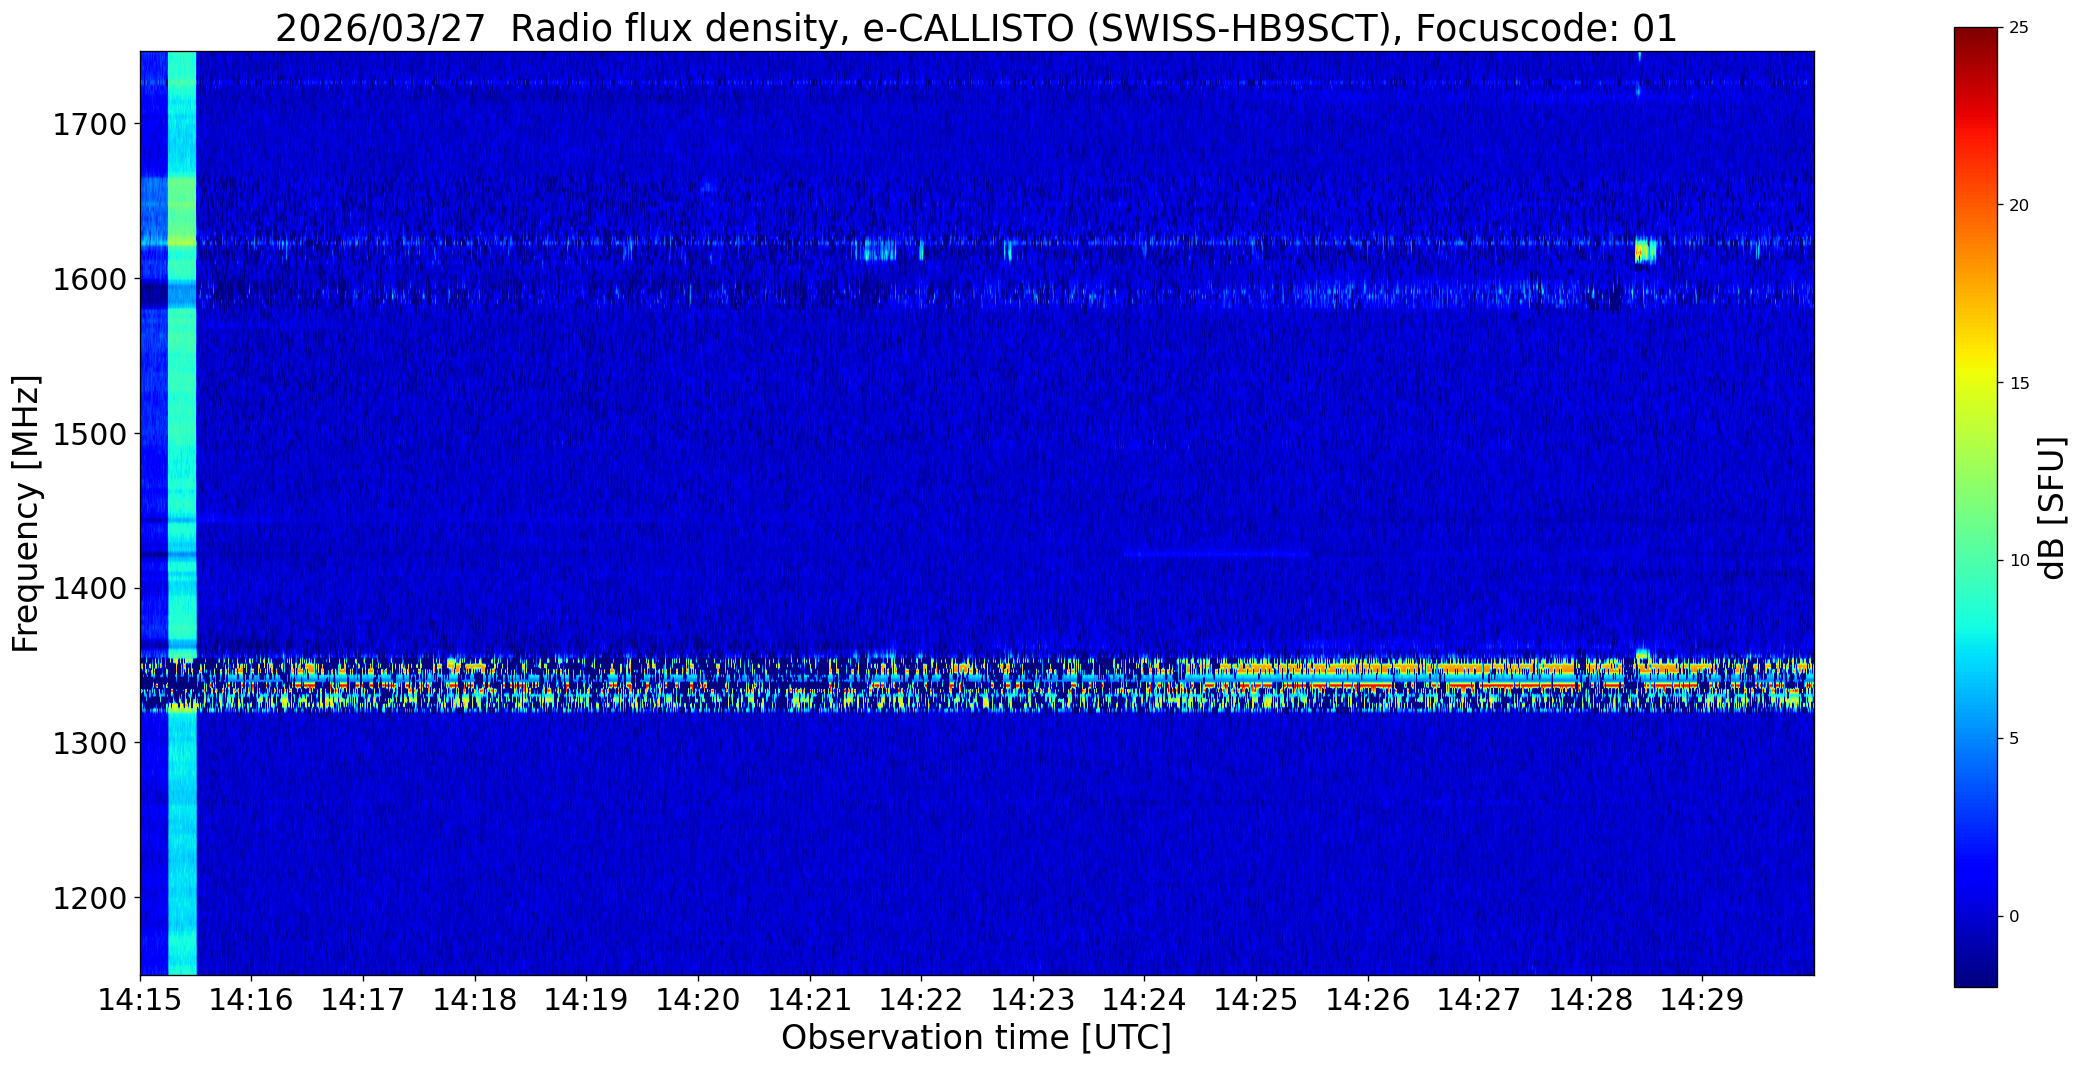The image size is (2082, 1067).
Task: Click the 14:16 time tick label
Action: point(252,1000)
